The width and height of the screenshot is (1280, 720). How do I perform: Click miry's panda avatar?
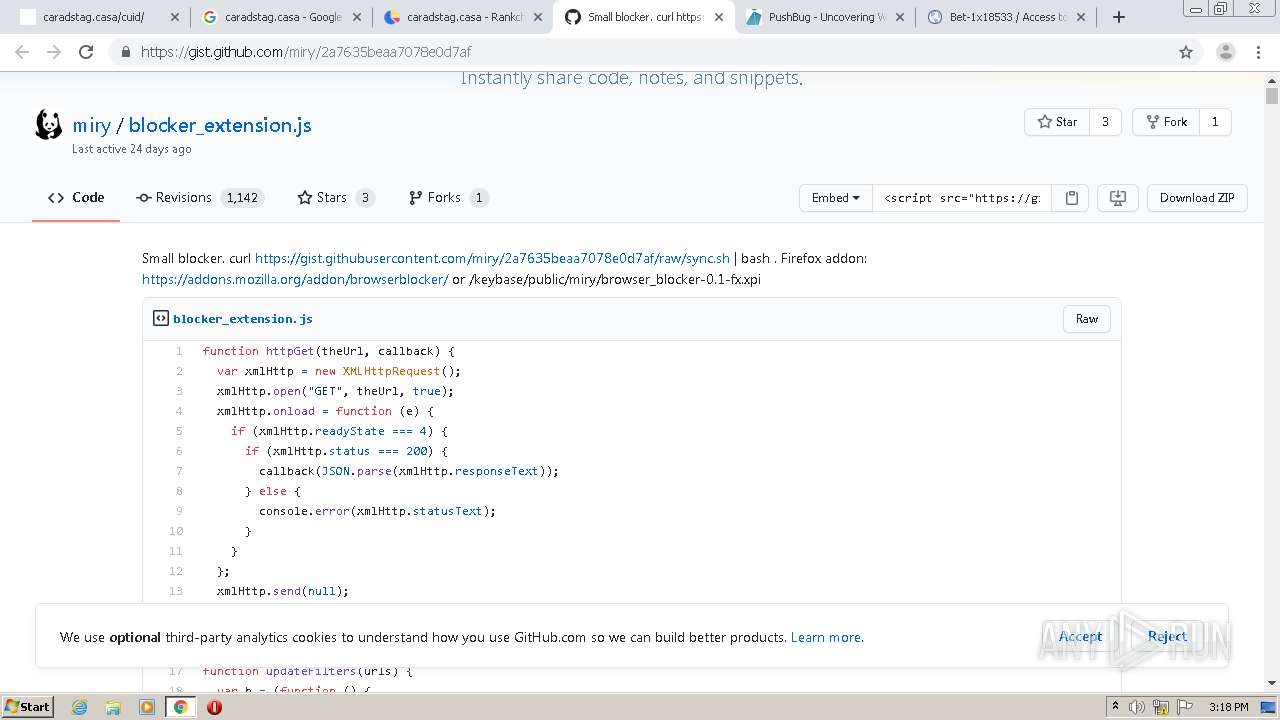(x=49, y=125)
